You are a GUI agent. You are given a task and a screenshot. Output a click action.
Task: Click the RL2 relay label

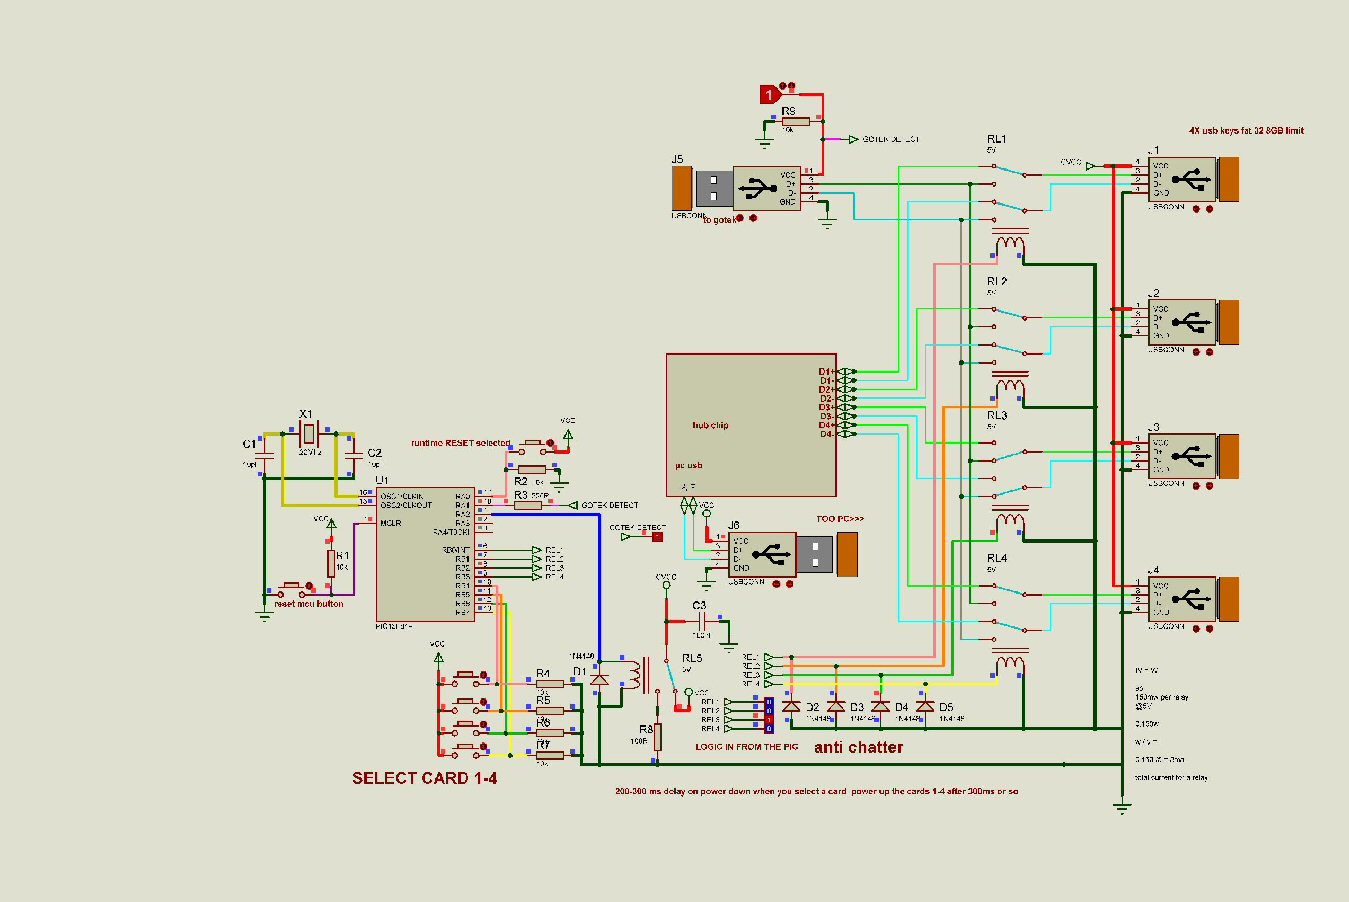pos(996,282)
